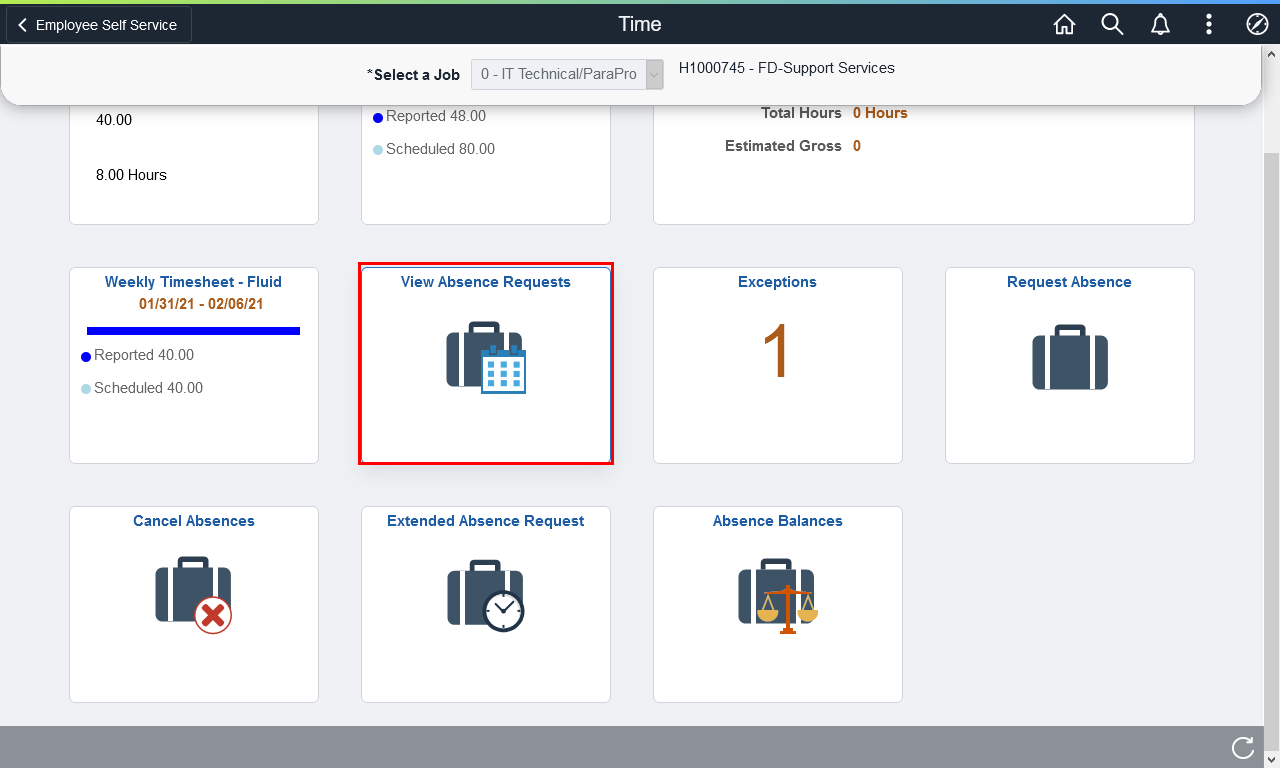Click the Scheduled 40.00 legend entry

click(x=142, y=388)
